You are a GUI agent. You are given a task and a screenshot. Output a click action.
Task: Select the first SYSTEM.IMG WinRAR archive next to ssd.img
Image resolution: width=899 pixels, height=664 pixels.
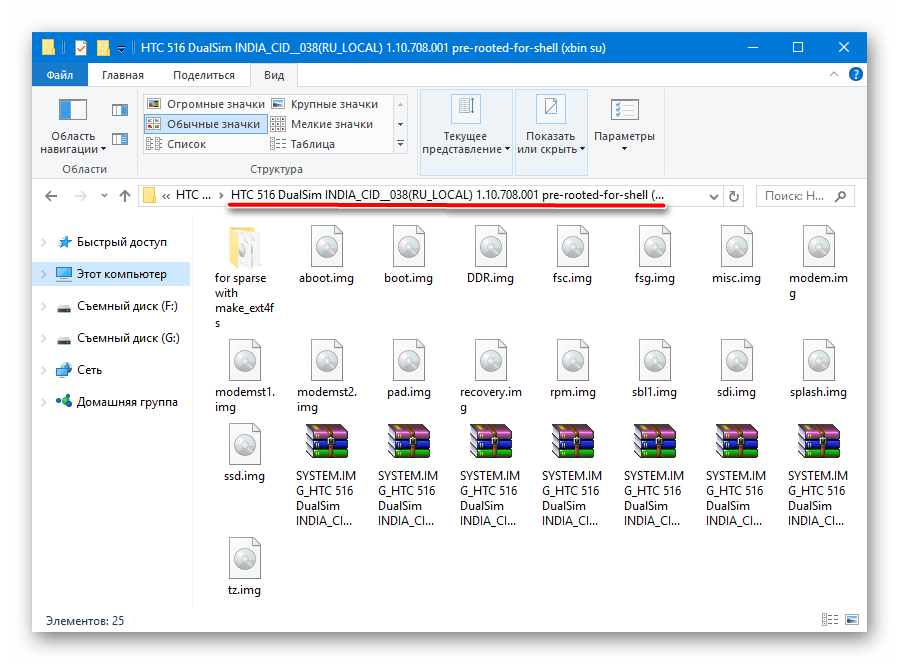coord(326,475)
